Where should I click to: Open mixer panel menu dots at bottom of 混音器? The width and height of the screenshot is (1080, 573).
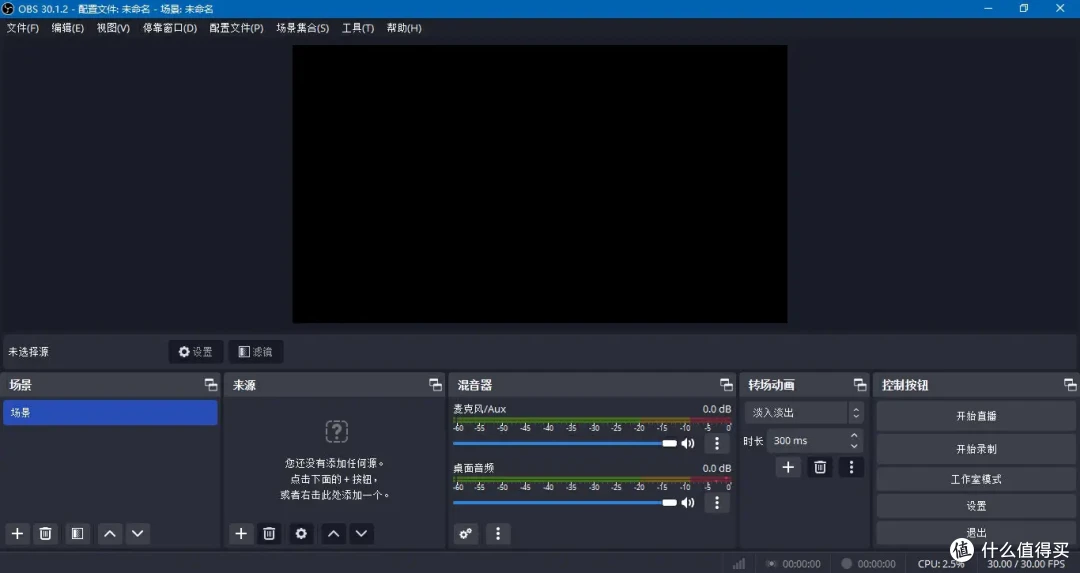498,534
